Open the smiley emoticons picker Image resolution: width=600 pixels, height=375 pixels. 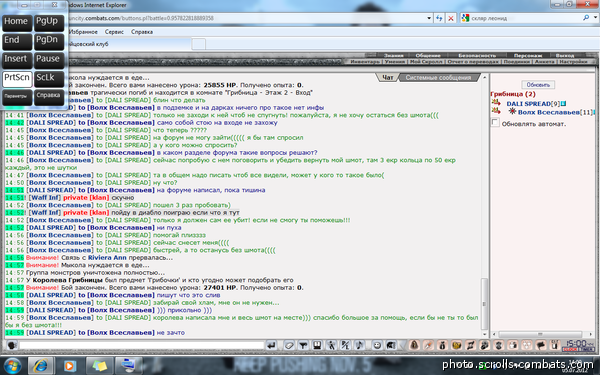coord(377,346)
